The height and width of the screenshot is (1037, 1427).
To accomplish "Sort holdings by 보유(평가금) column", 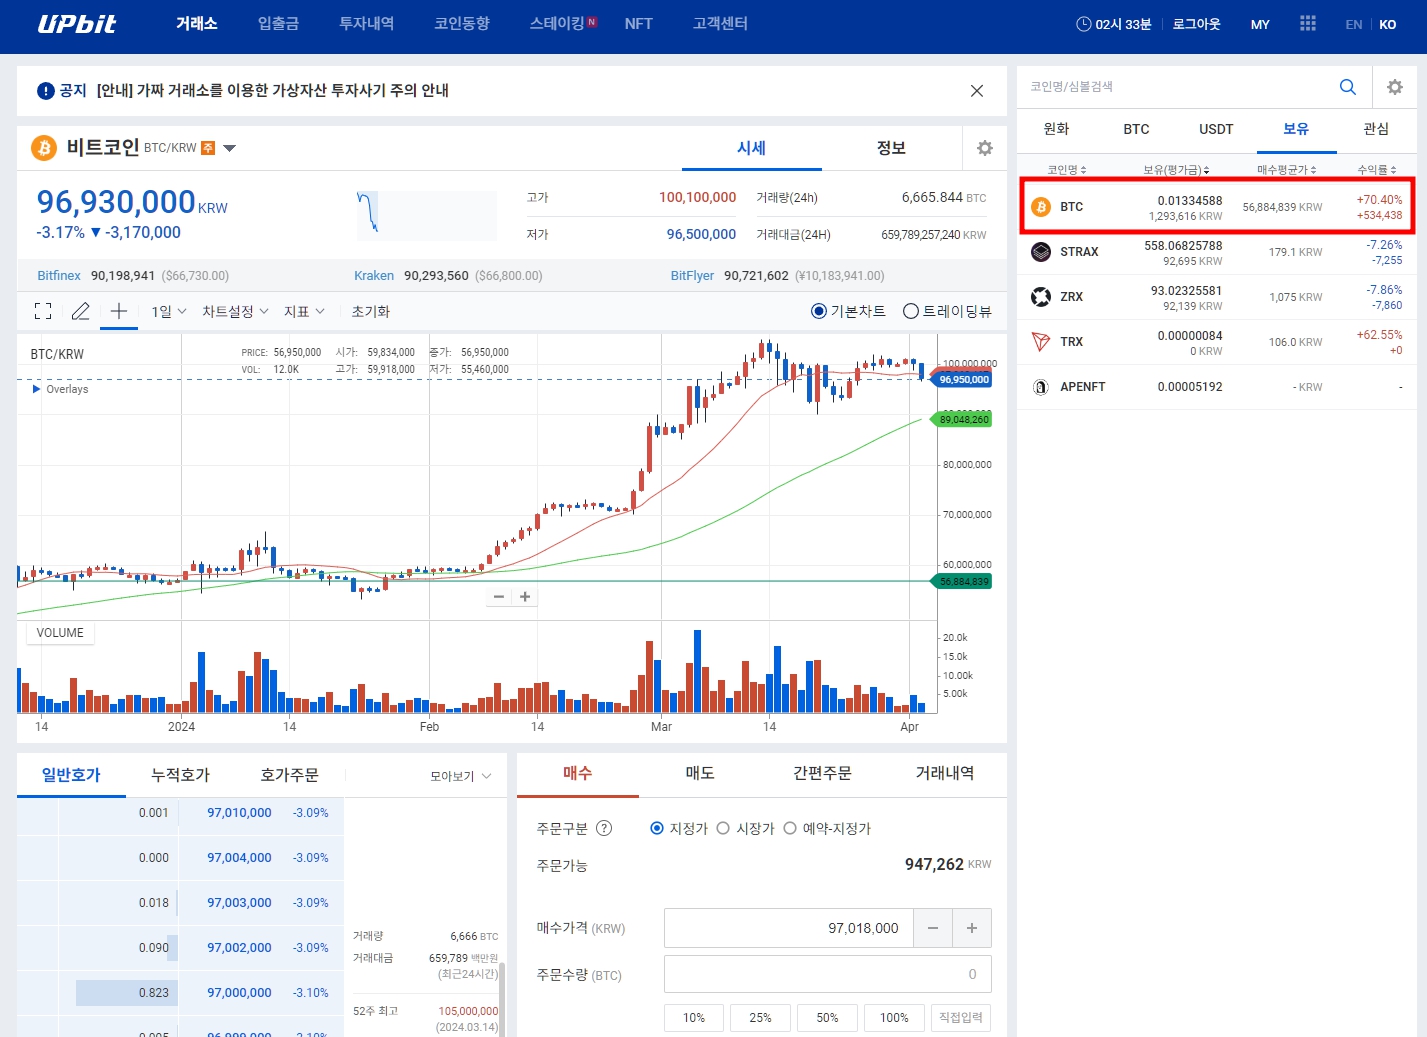I will point(1177,170).
